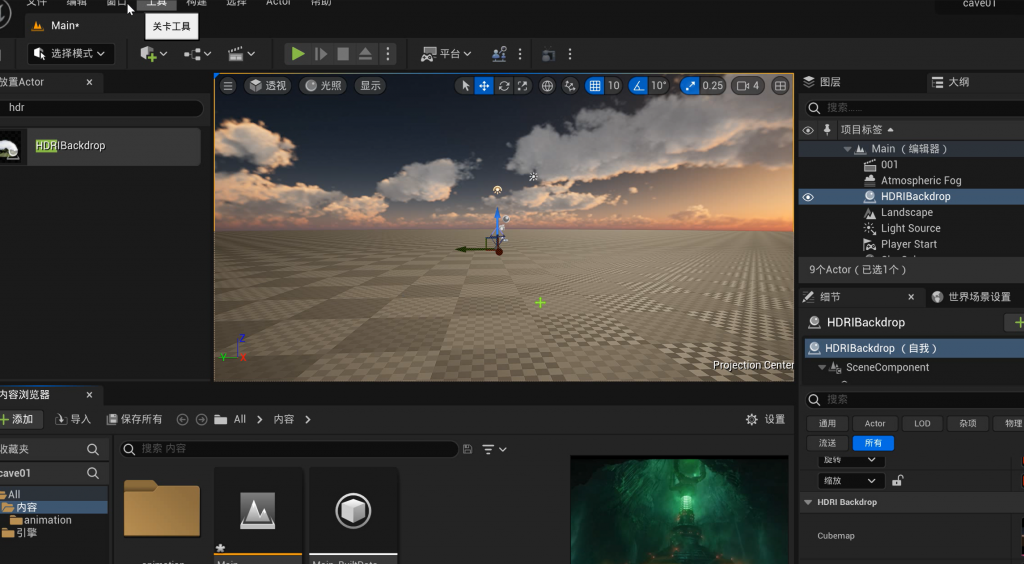Select 001 folder item in outliner
The image size is (1024, 564).
[x=889, y=164]
